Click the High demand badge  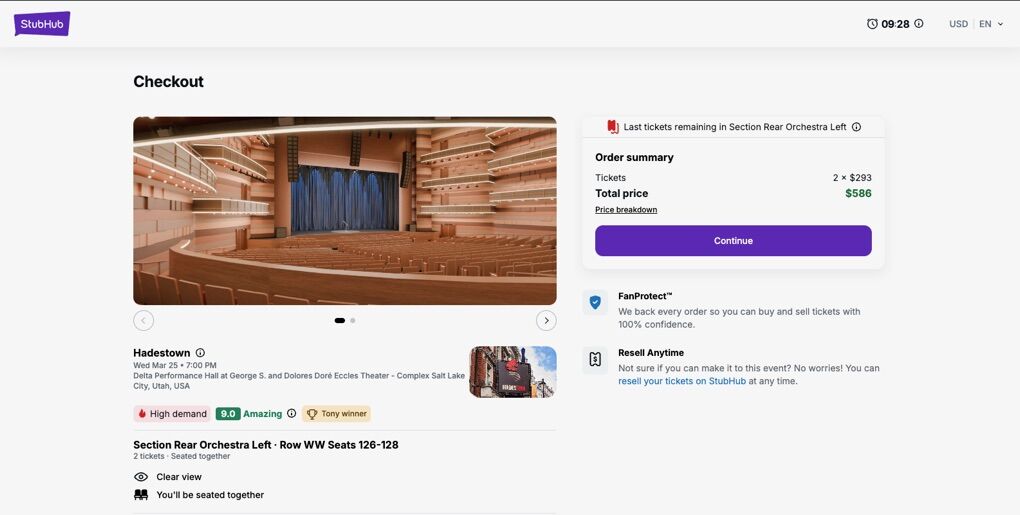click(x=172, y=414)
